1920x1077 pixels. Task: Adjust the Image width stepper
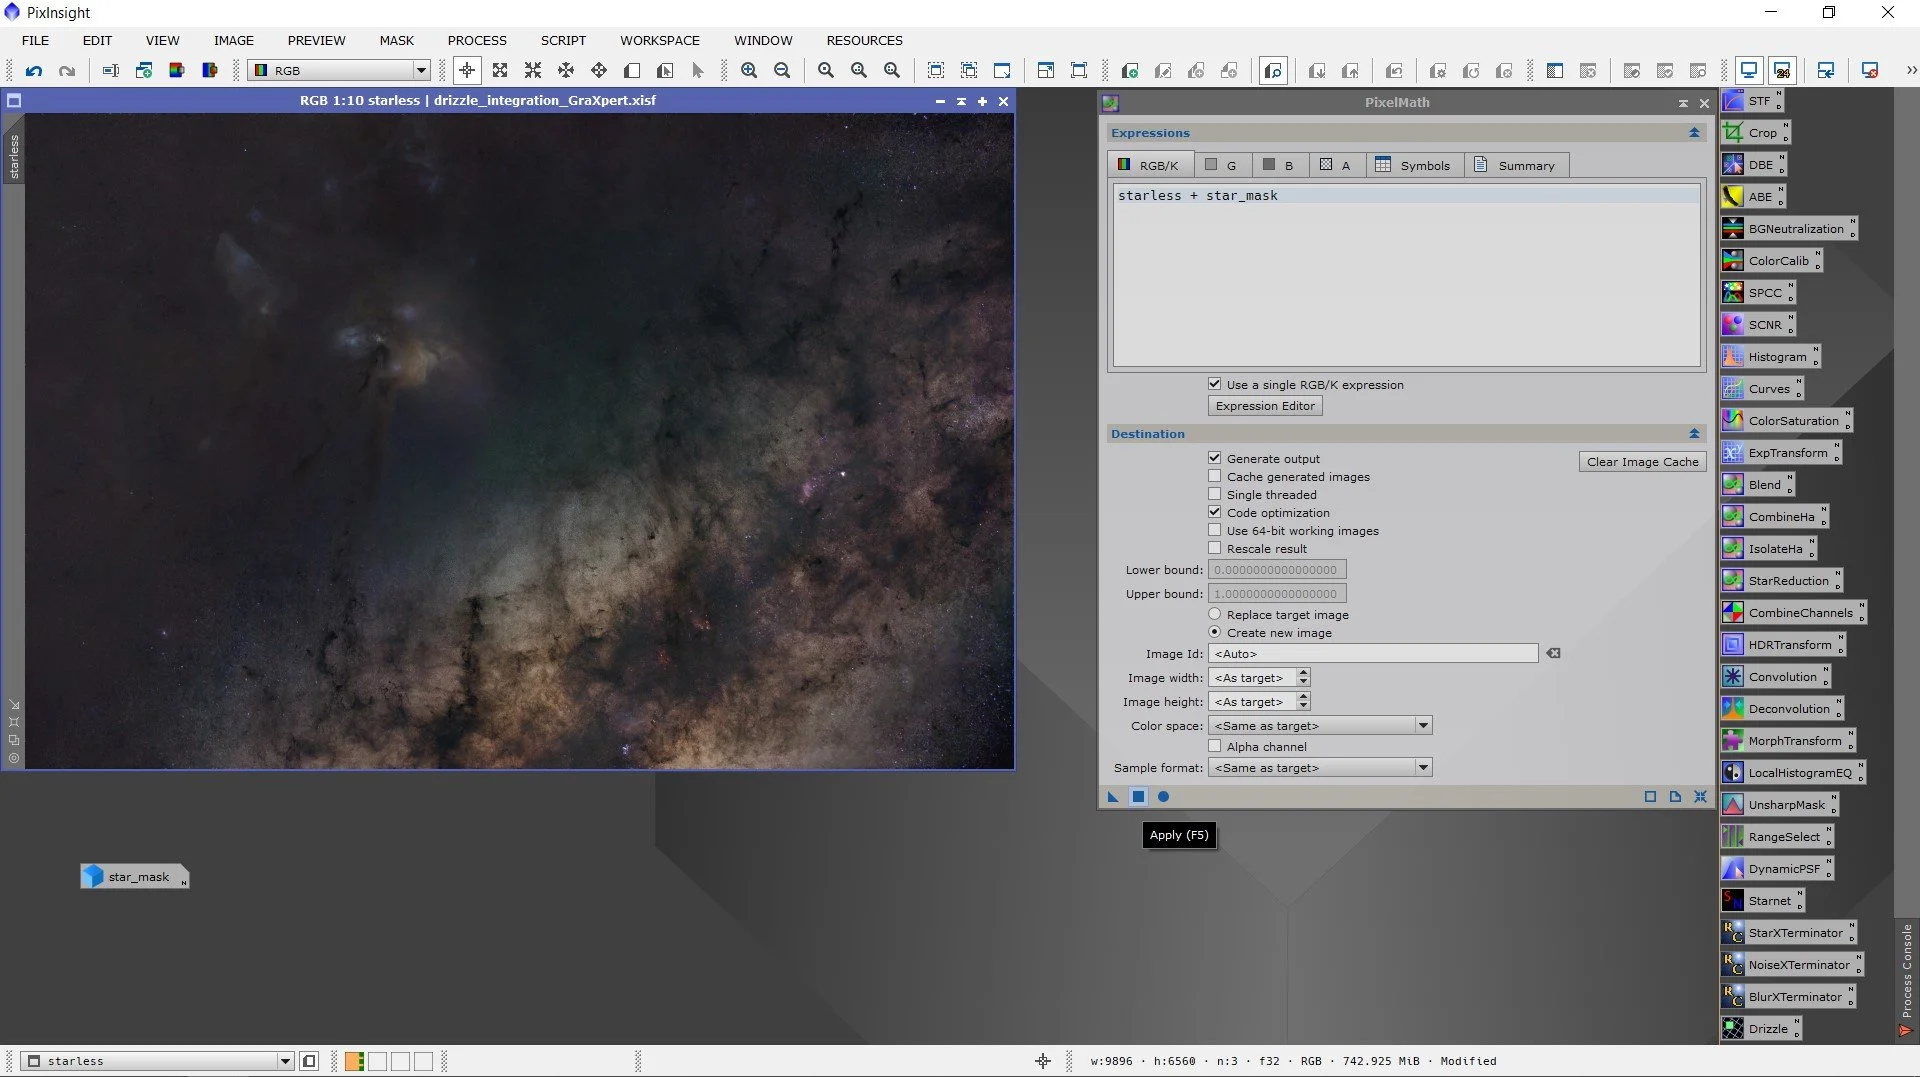1303,678
